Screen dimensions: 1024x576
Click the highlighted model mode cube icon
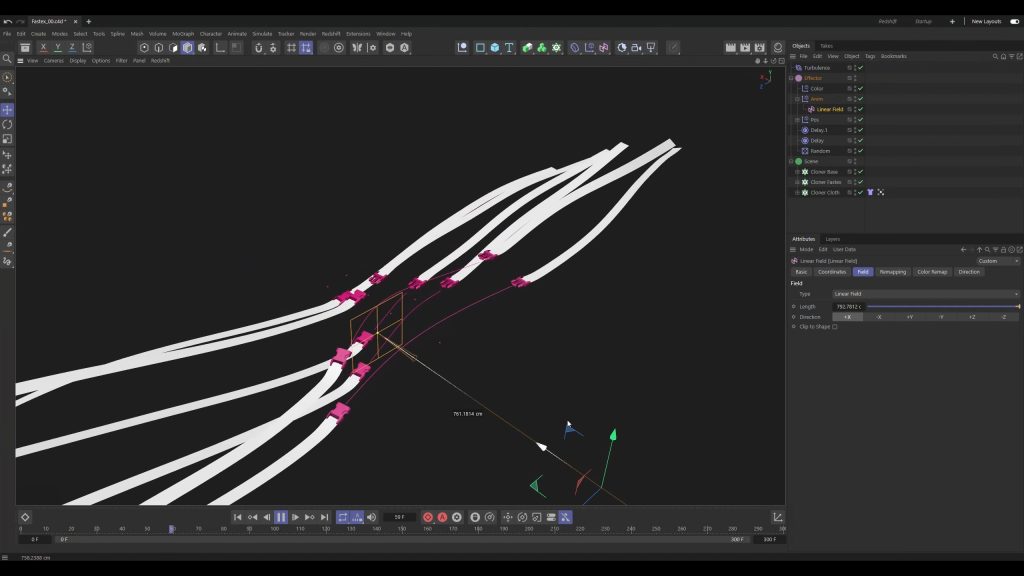click(x=187, y=48)
